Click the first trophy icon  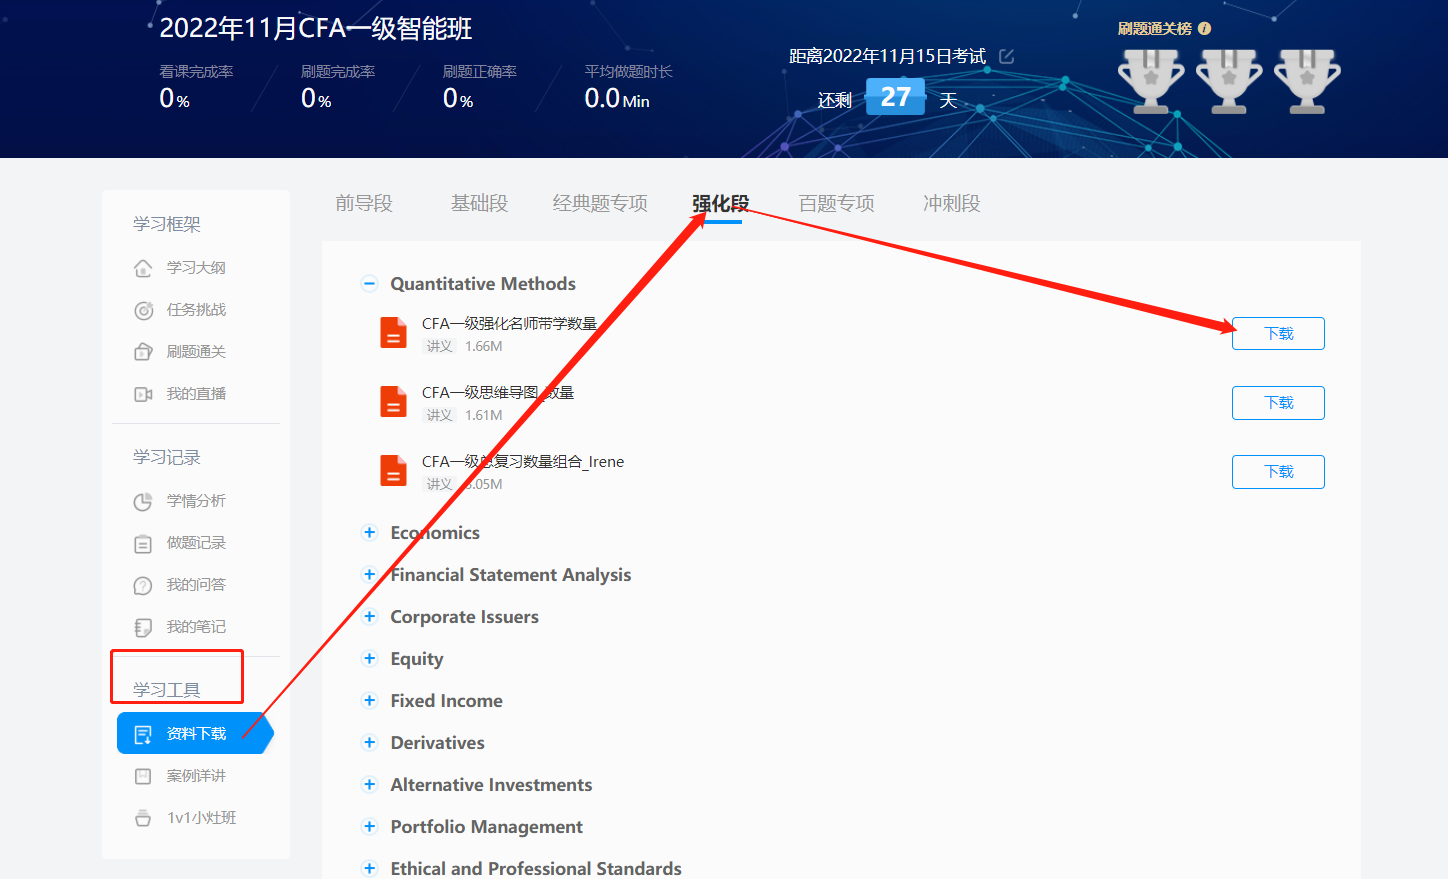coord(1151,80)
